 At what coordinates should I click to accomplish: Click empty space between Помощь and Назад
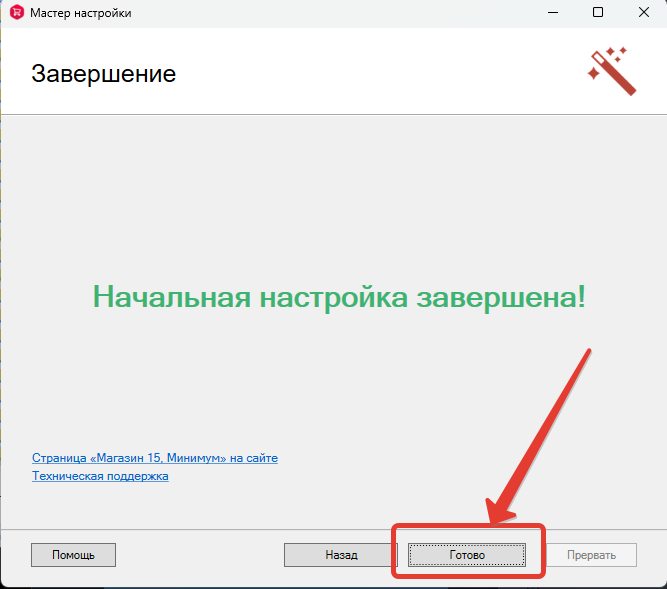pyautogui.click(x=200, y=554)
